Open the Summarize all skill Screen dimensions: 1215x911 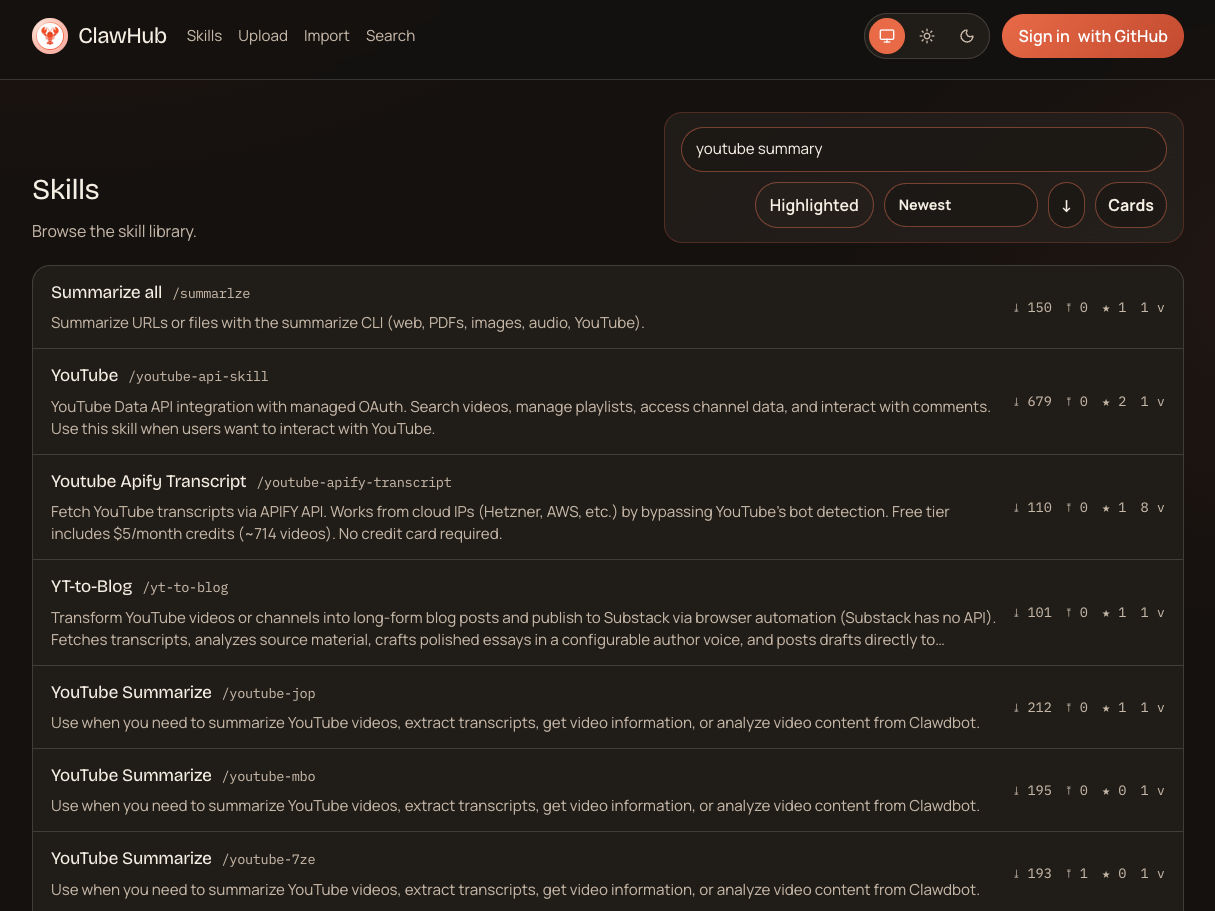click(608, 307)
